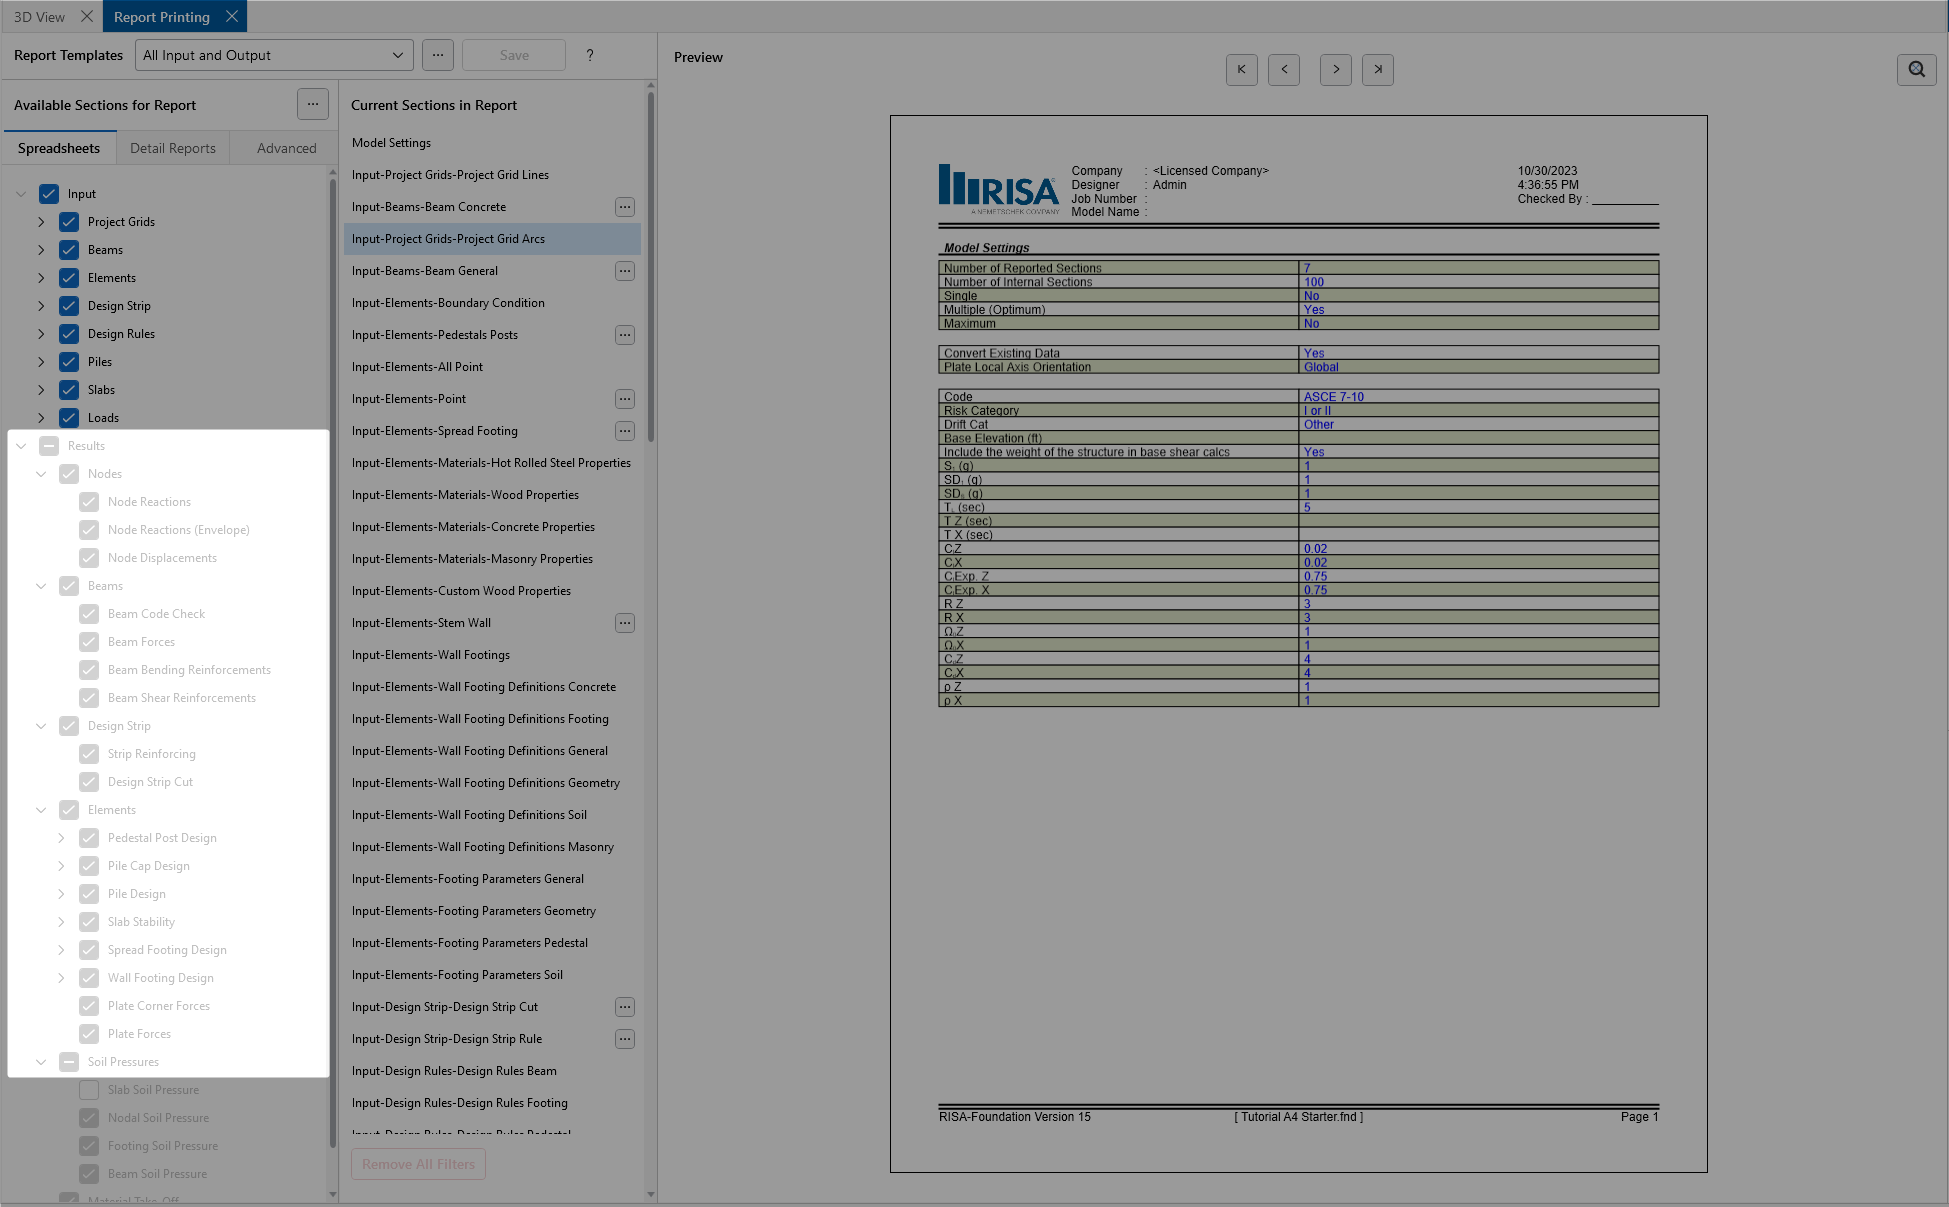Open filter options for Input-Beams-Beam Concrete

point(624,207)
